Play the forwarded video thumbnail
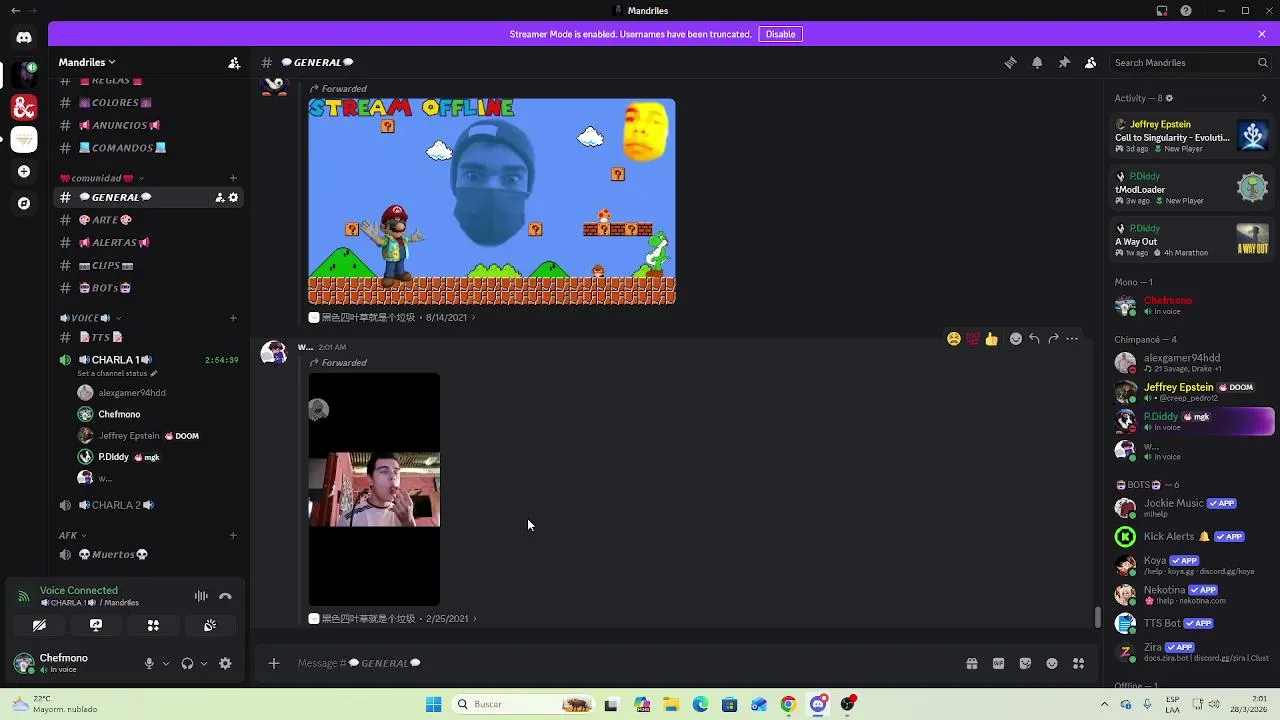Viewport: 1280px width, 720px height. click(x=374, y=490)
